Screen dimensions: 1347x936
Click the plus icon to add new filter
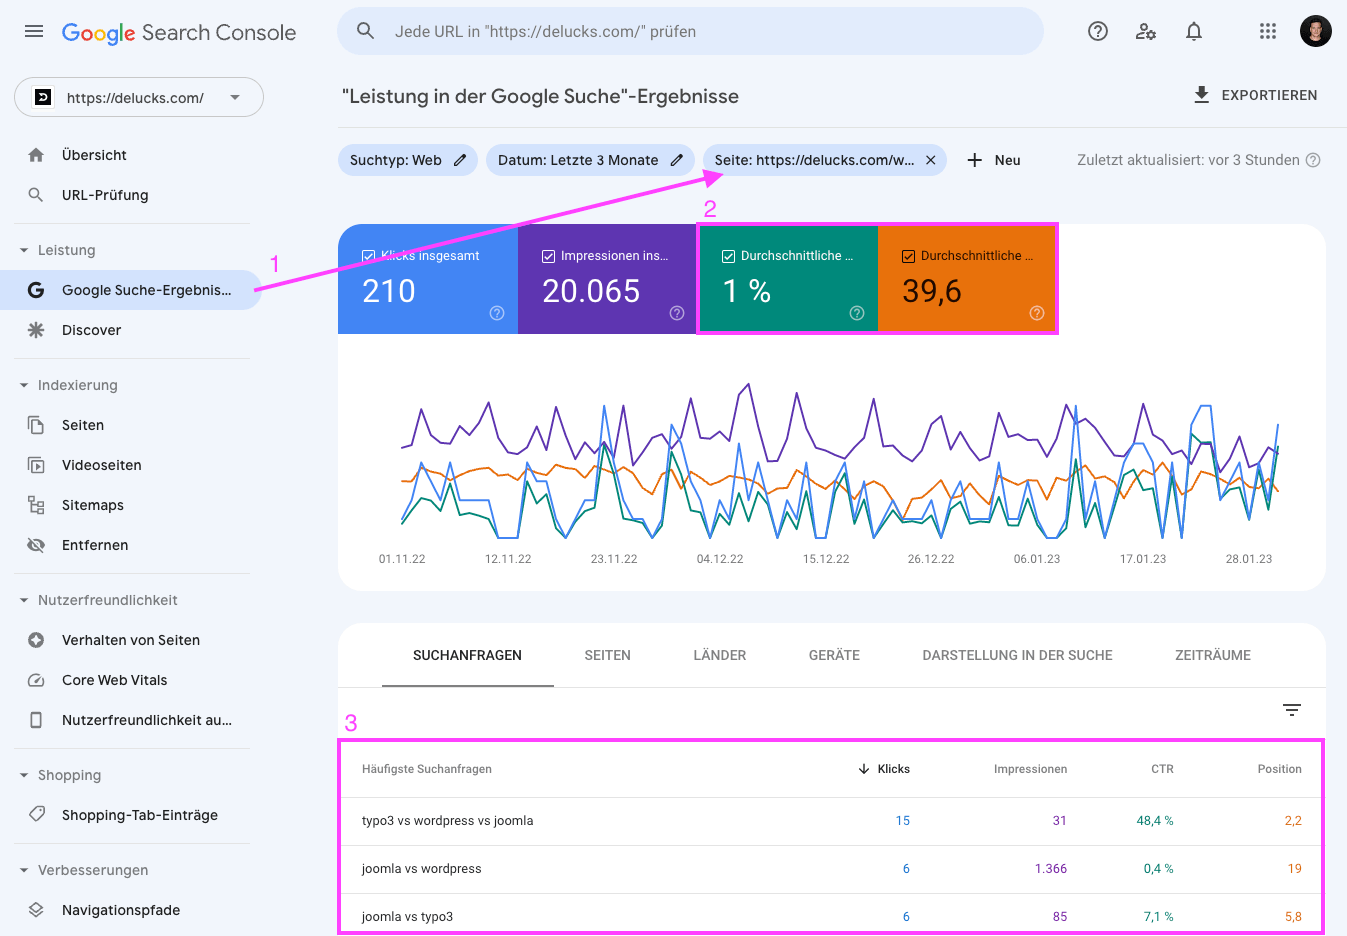coord(975,160)
